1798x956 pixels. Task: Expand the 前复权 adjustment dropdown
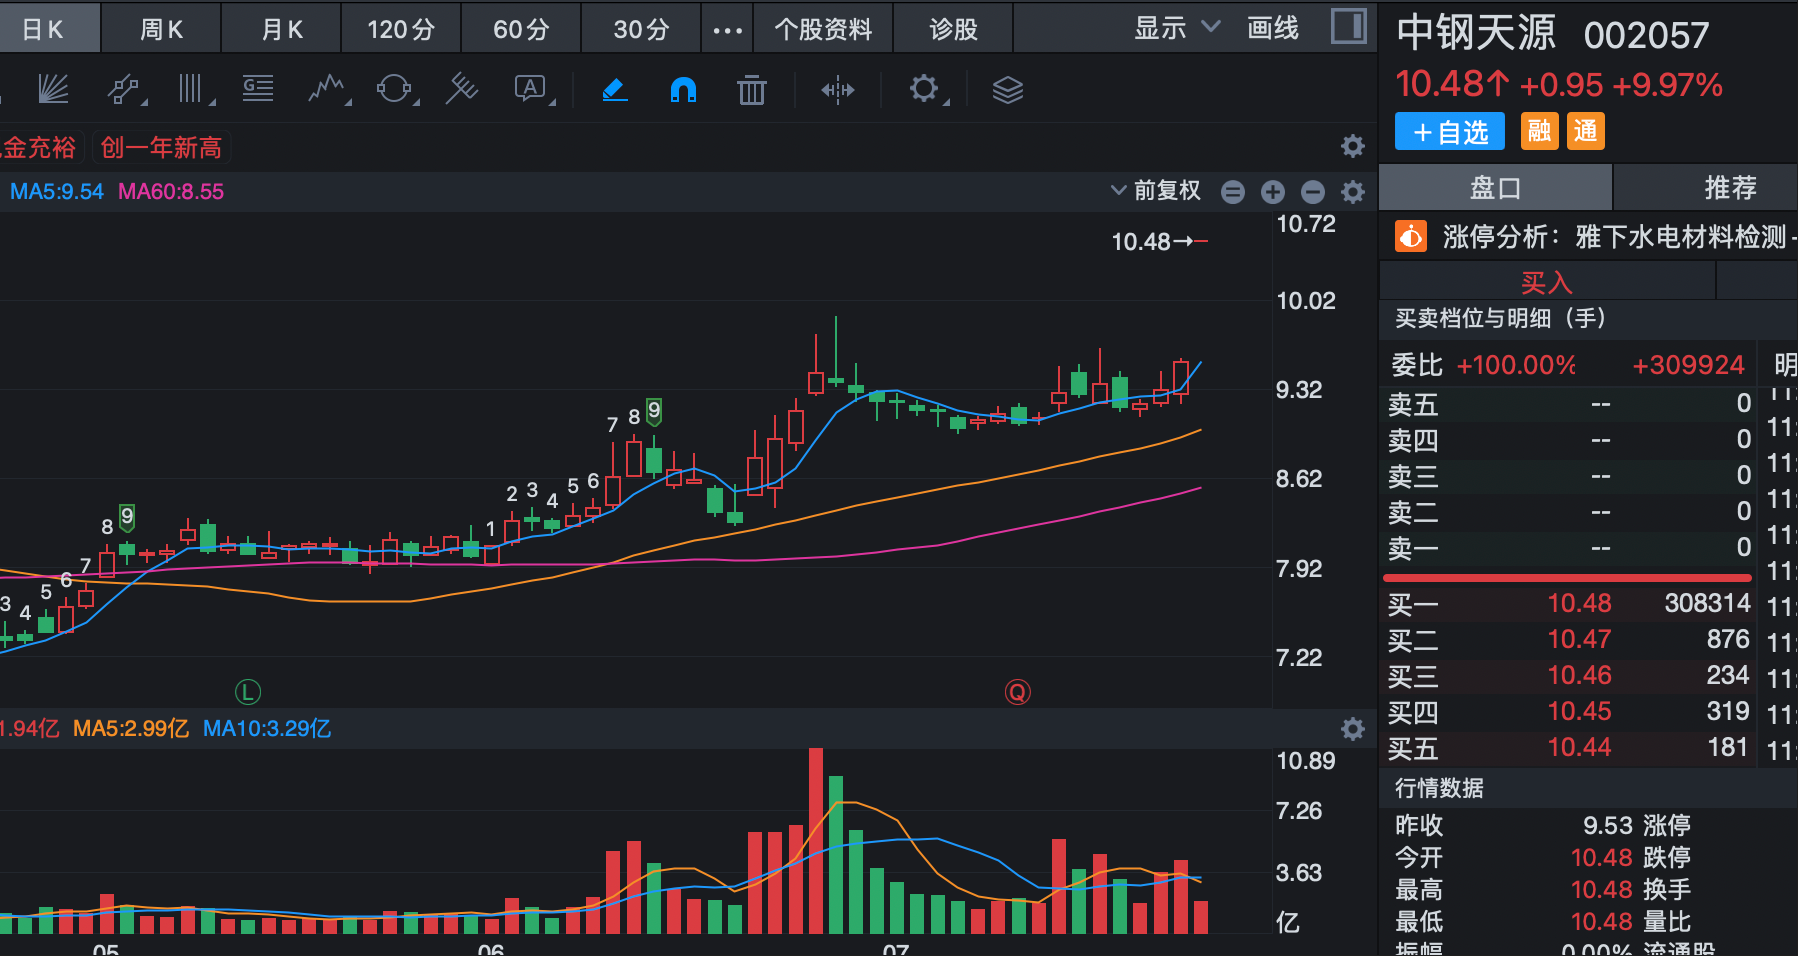1156,190
